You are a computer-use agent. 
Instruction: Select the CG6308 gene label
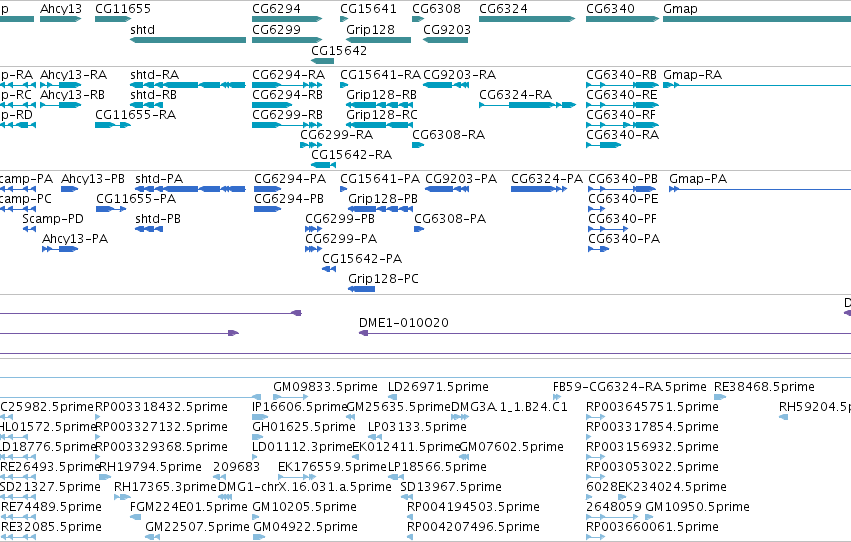pyautogui.click(x=436, y=9)
